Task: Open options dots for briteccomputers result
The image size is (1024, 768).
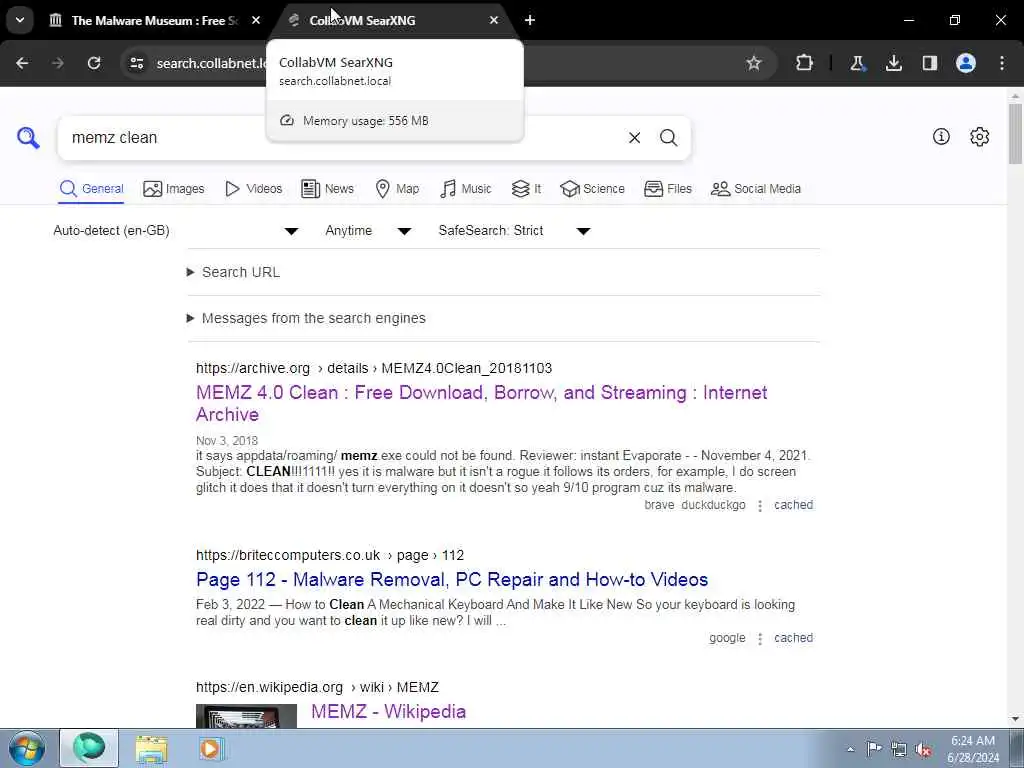Action: coord(760,639)
